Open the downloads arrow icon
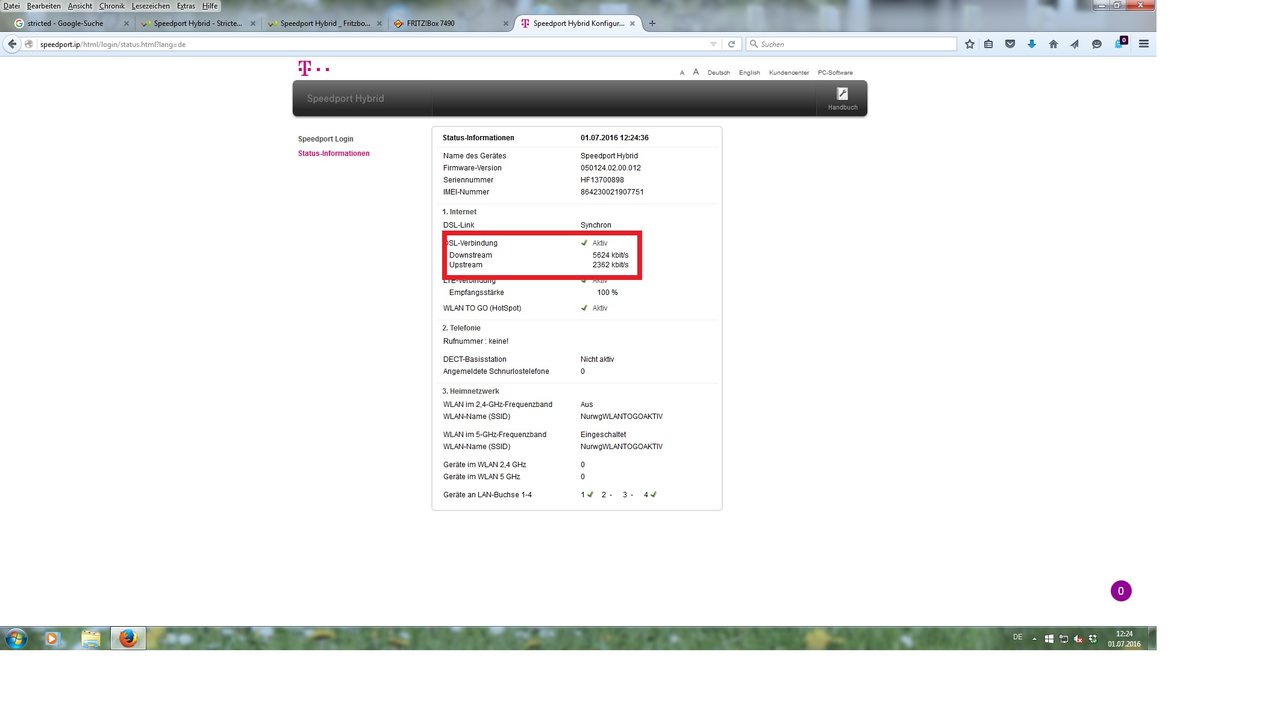The height and width of the screenshot is (720, 1280). (x=1032, y=44)
